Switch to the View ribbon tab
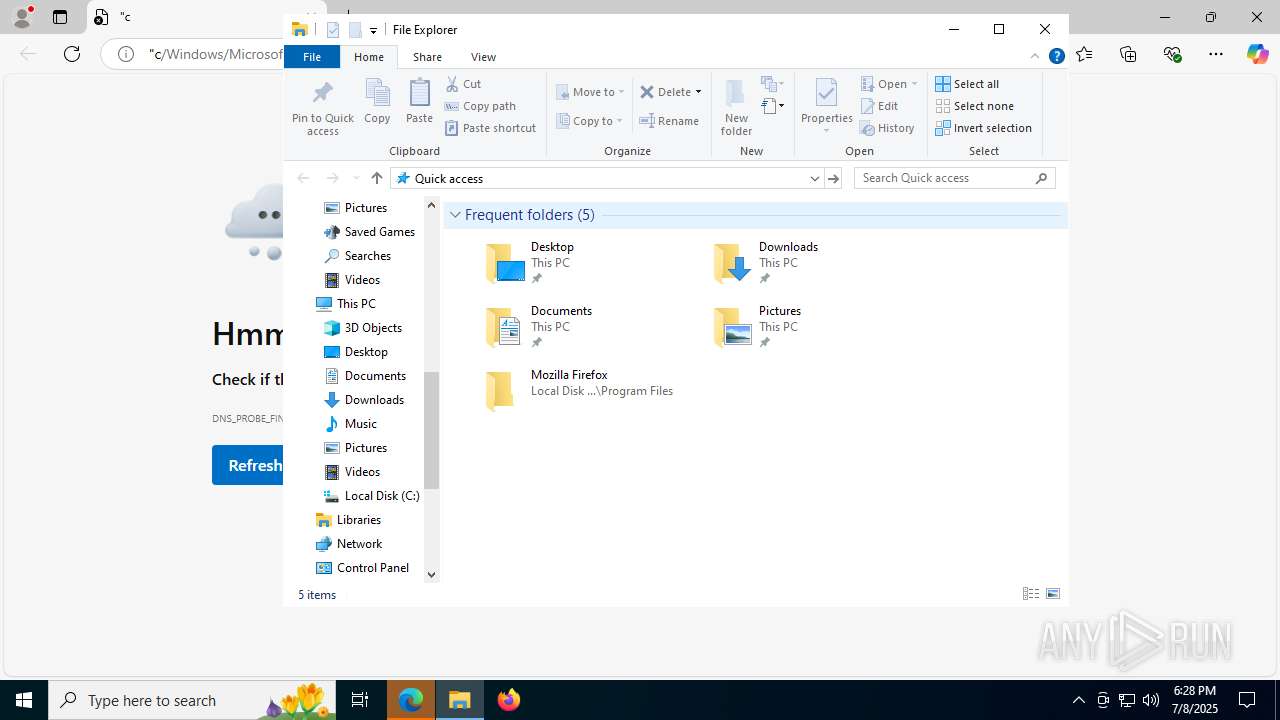The image size is (1280, 720). 483,57
